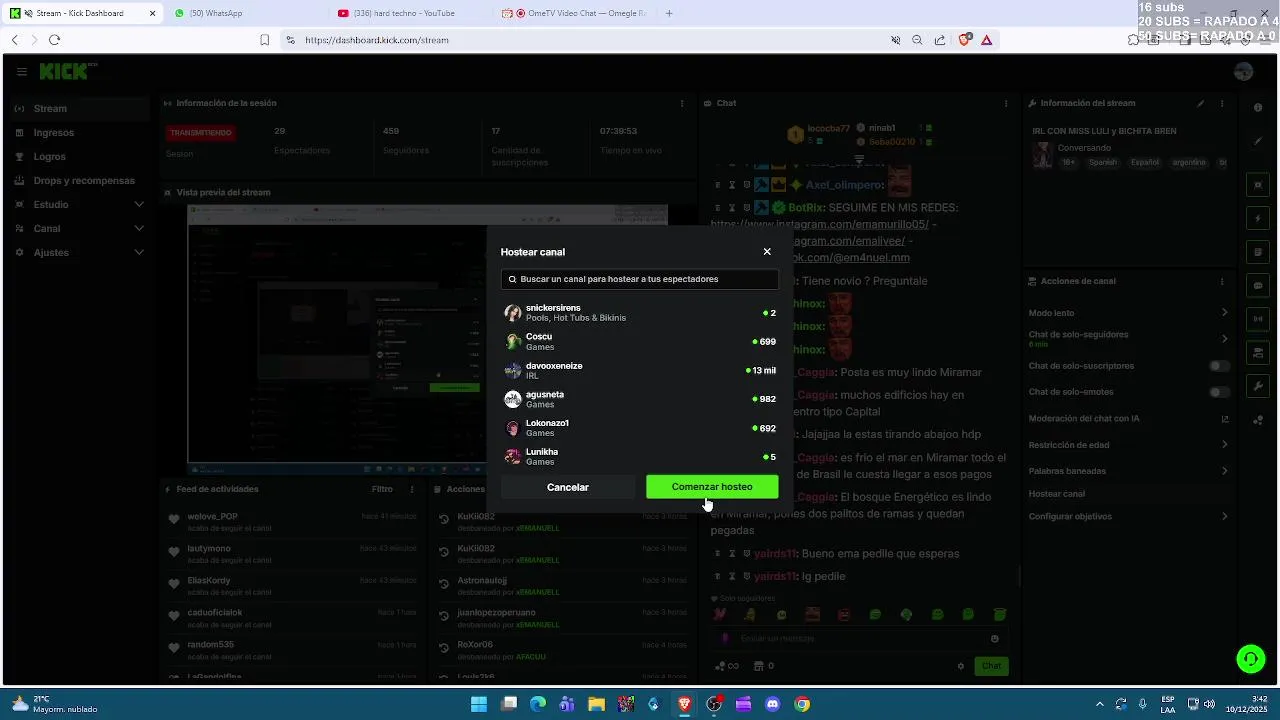Select Coscu channel in host list

pos(639,341)
